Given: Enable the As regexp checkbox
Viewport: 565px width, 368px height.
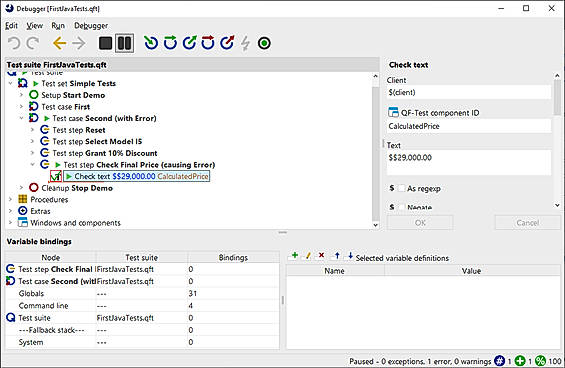Looking at the screenshot, I should click(401, 188).
